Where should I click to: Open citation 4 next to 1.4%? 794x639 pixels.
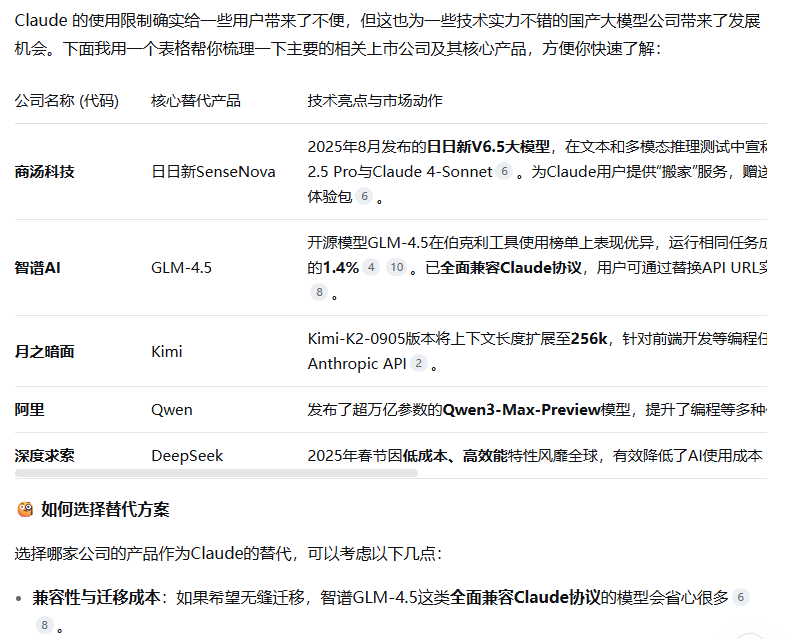coord(371,267)
